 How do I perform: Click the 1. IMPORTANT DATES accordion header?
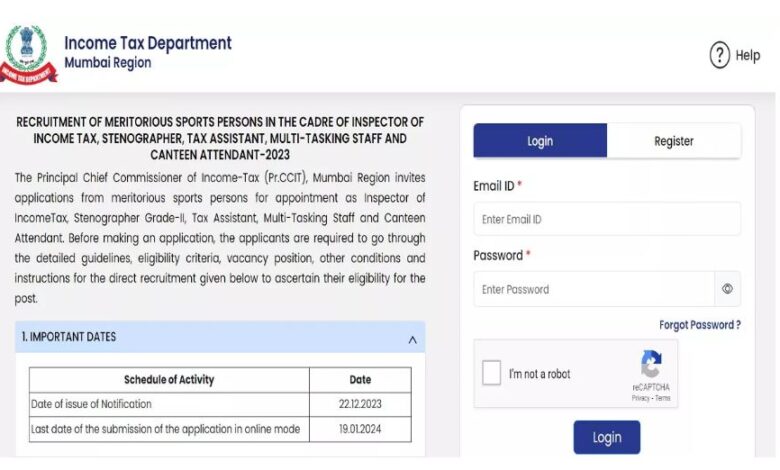click(x=220, y=337)
